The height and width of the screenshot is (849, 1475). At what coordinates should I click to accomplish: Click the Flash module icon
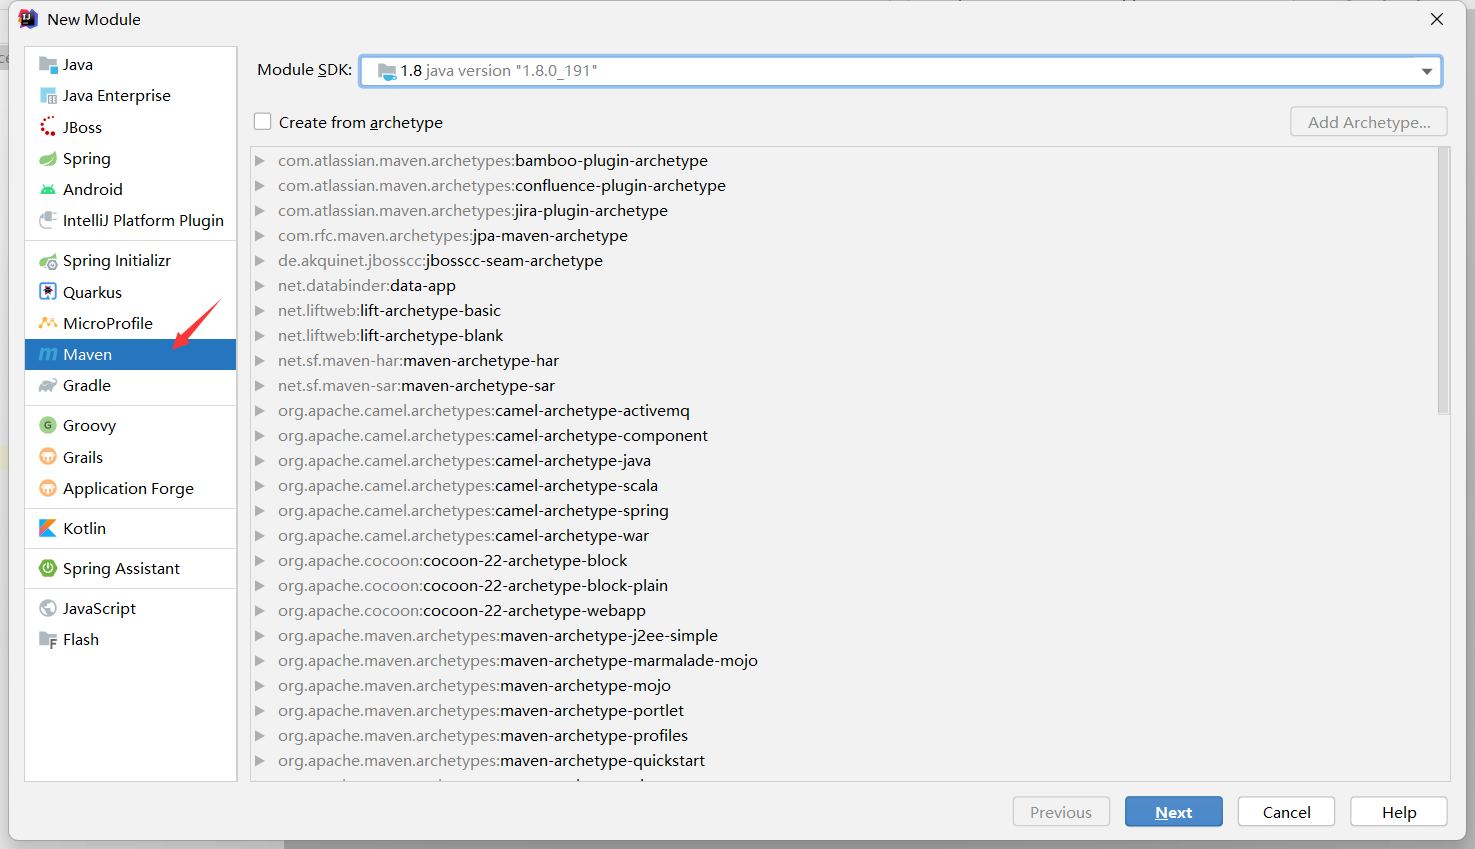click(48, 640)
